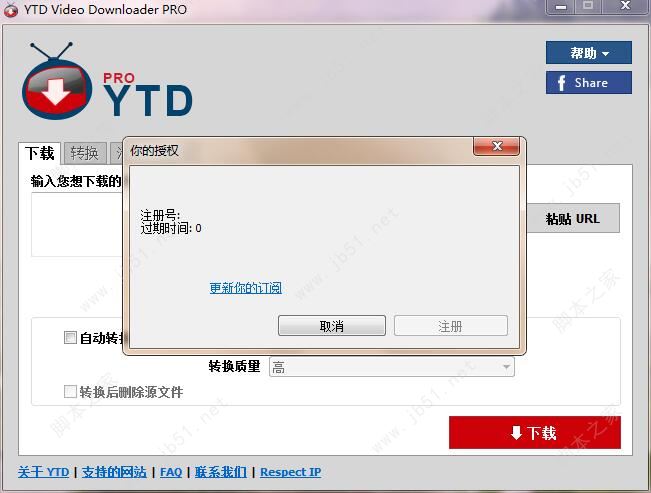Viewport: 651px width, 493px height.
Task: Close the 你的授权 dialog
Action: pos(497,146)
